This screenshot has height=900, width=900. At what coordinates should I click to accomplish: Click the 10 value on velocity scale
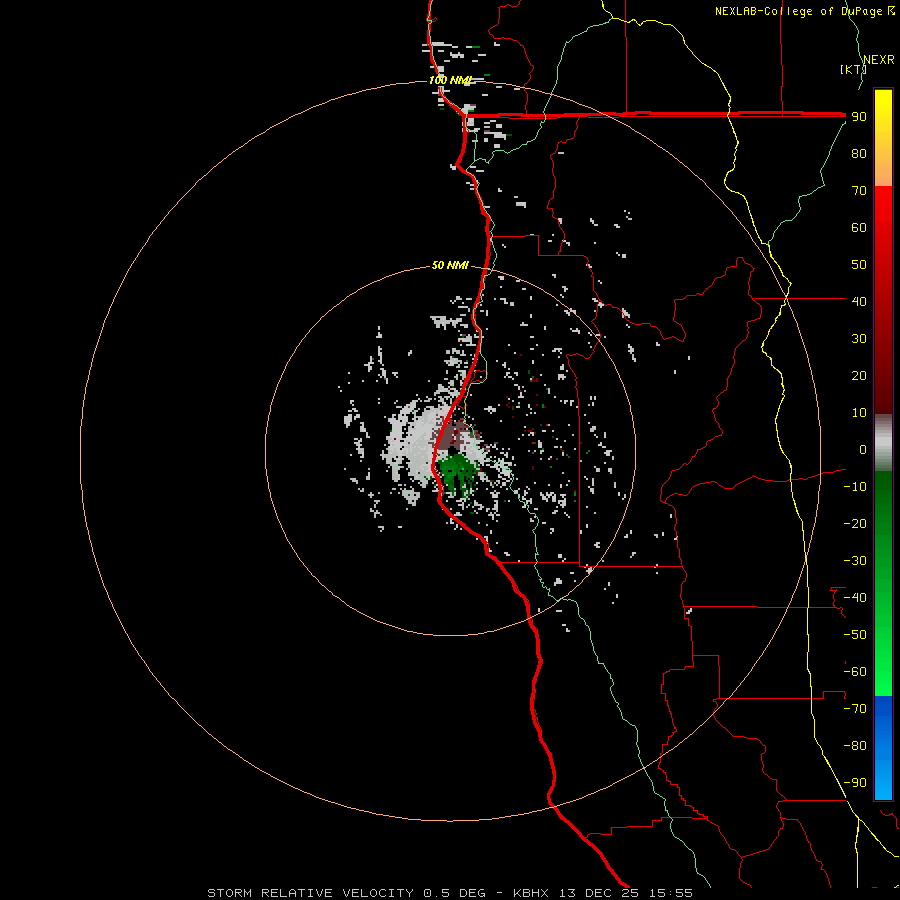pyautogui.click(x=859, y=413)
